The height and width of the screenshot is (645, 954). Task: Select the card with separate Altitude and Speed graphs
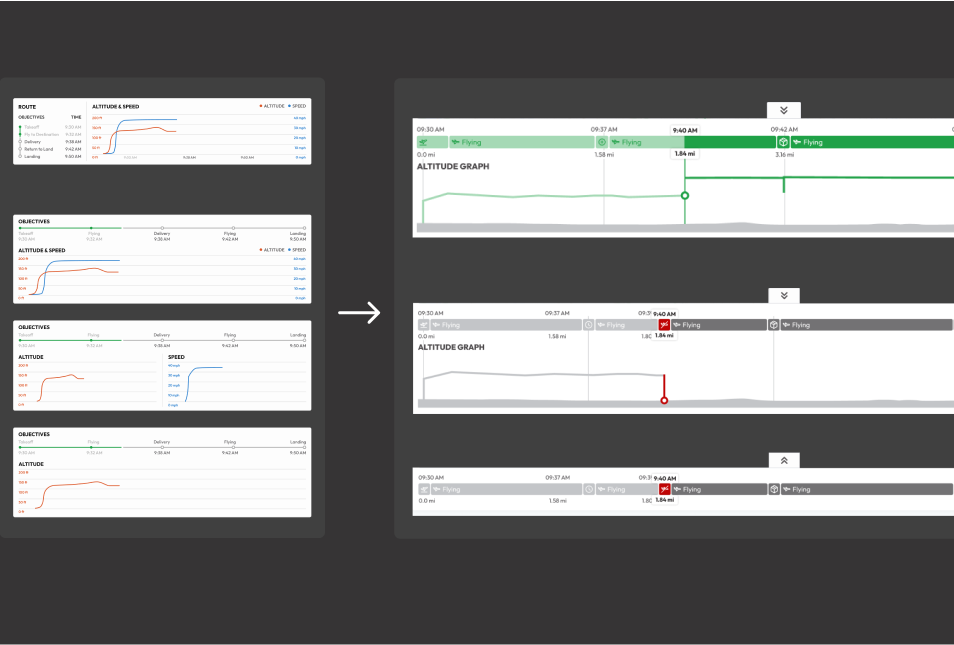pos(162,365)
